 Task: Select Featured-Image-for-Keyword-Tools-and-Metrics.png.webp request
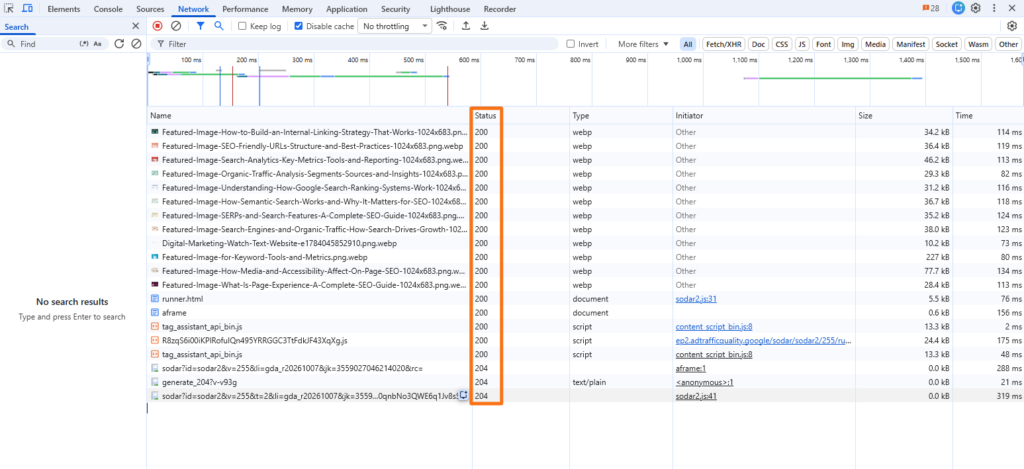click(585, 257)
